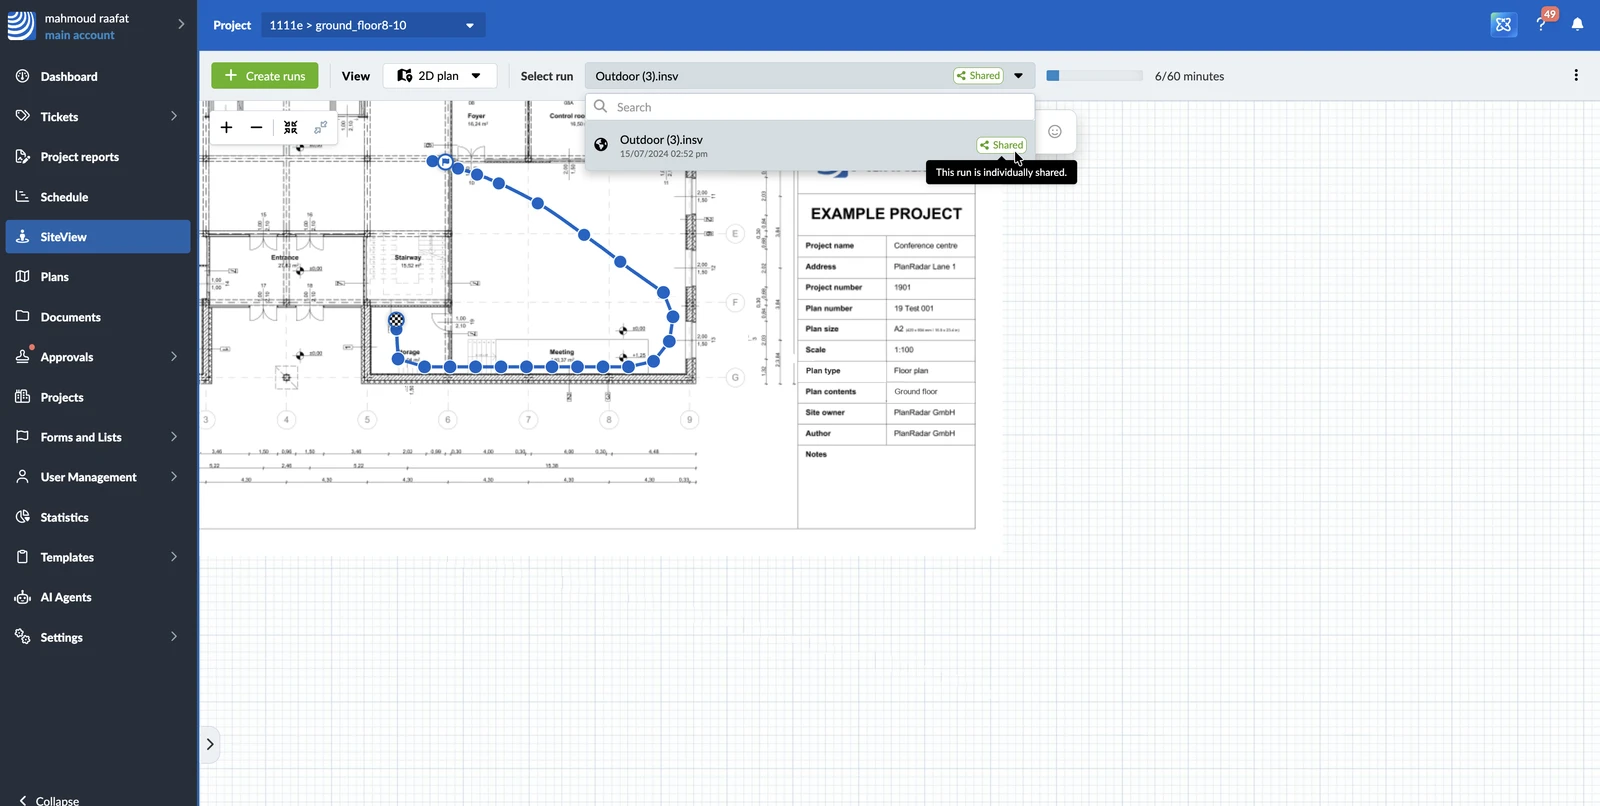Image resolution: width=1600 pixels, height=806 pixels.
Task: Zoom out using the minus icon on plan
Action: pyautogui.click(x=256, y=127)
